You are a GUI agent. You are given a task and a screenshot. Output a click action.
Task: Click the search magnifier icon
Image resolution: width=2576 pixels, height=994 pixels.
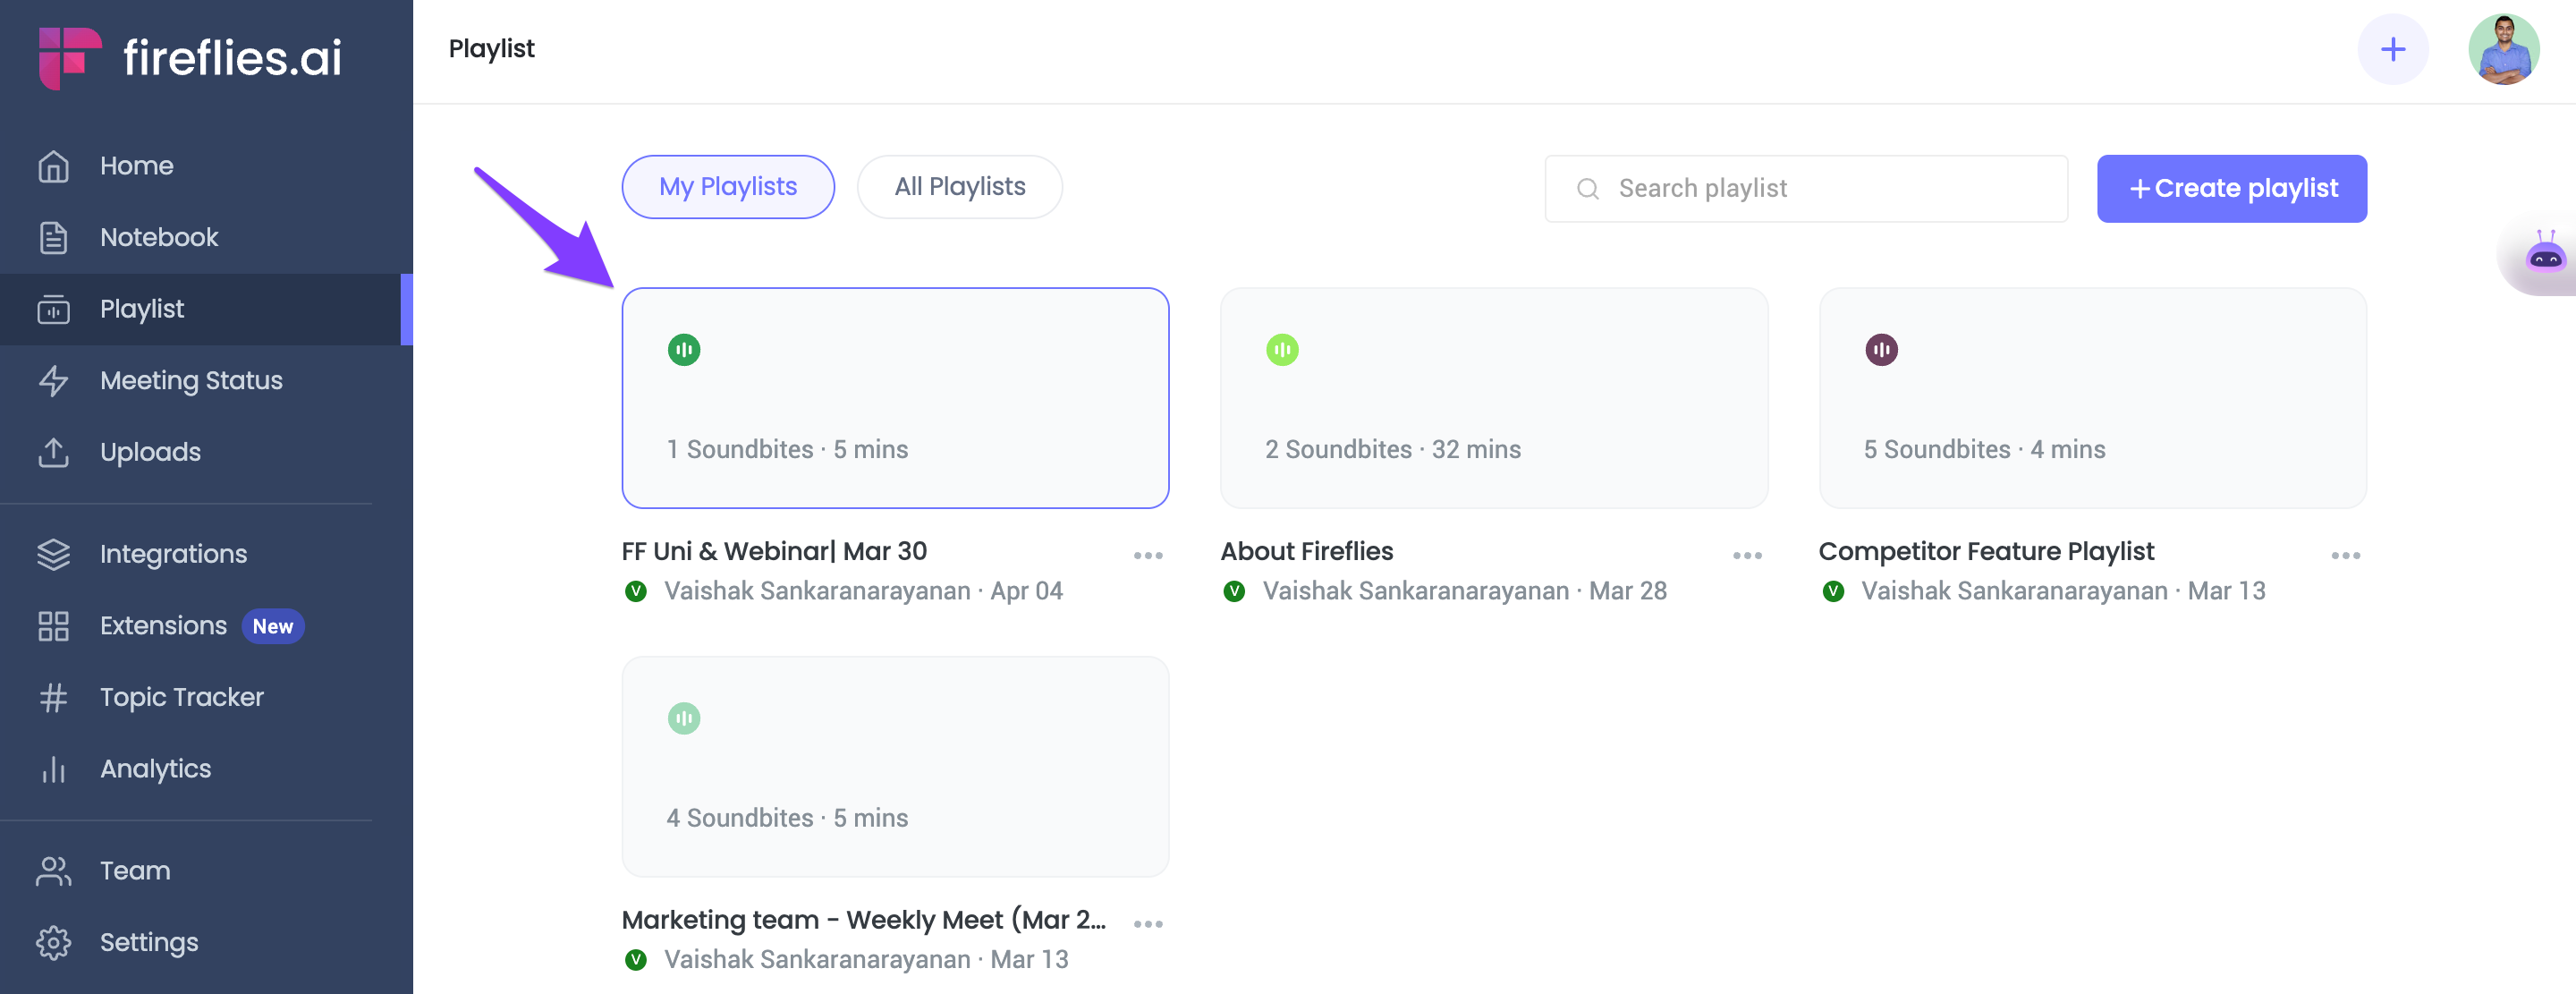coord(1587,189)
